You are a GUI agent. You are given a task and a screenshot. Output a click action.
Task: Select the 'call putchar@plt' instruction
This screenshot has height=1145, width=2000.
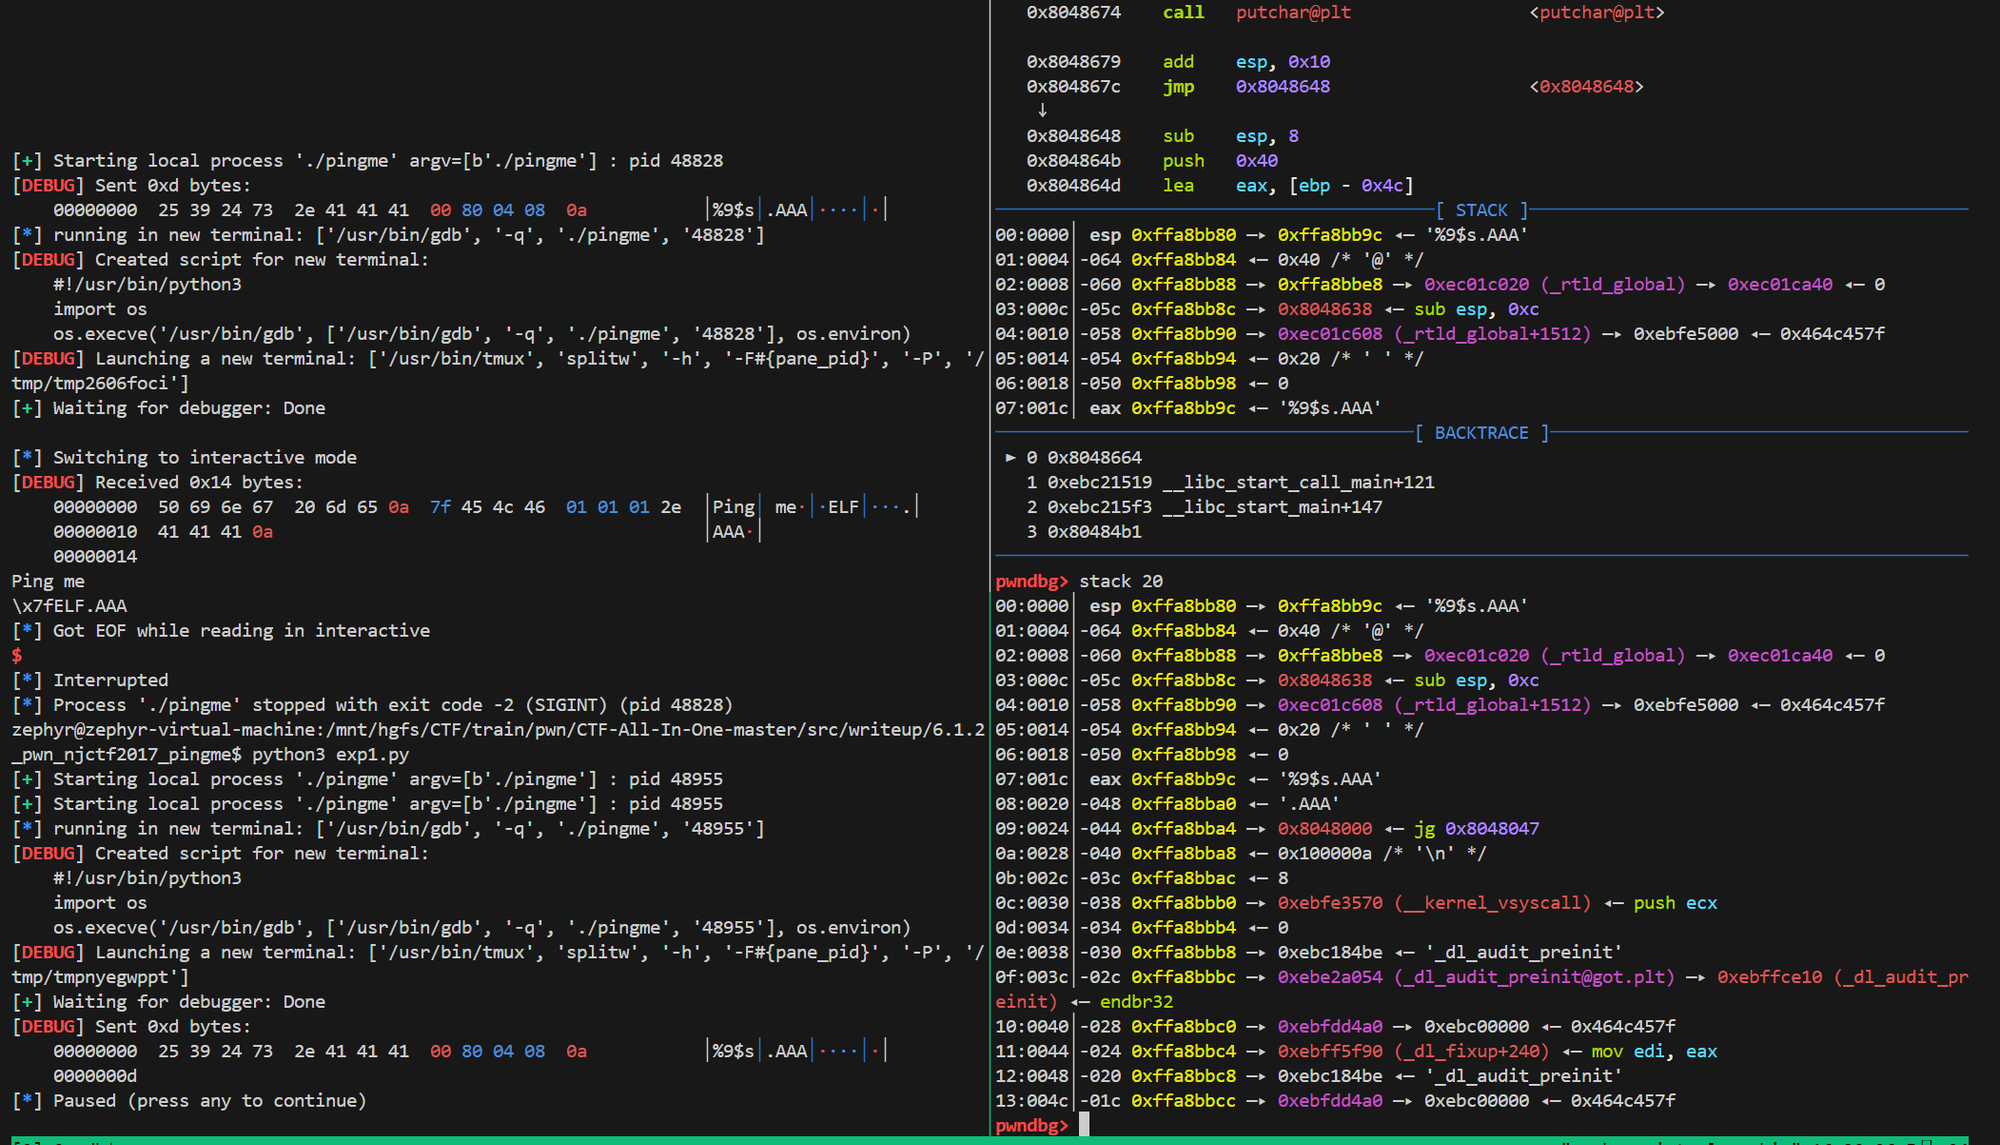click(1257, 12)
